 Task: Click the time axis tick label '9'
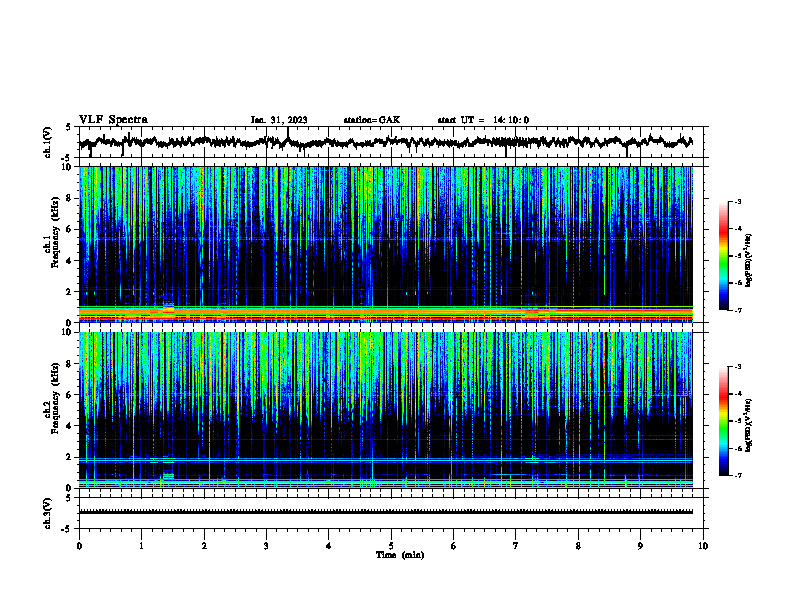[x=640, y=546]
